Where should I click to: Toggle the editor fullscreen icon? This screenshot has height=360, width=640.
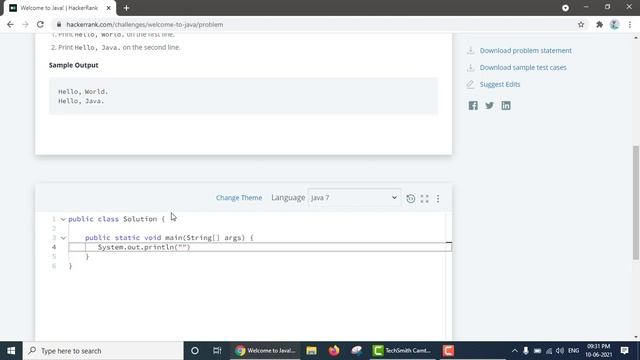click(x=424, y=198)
